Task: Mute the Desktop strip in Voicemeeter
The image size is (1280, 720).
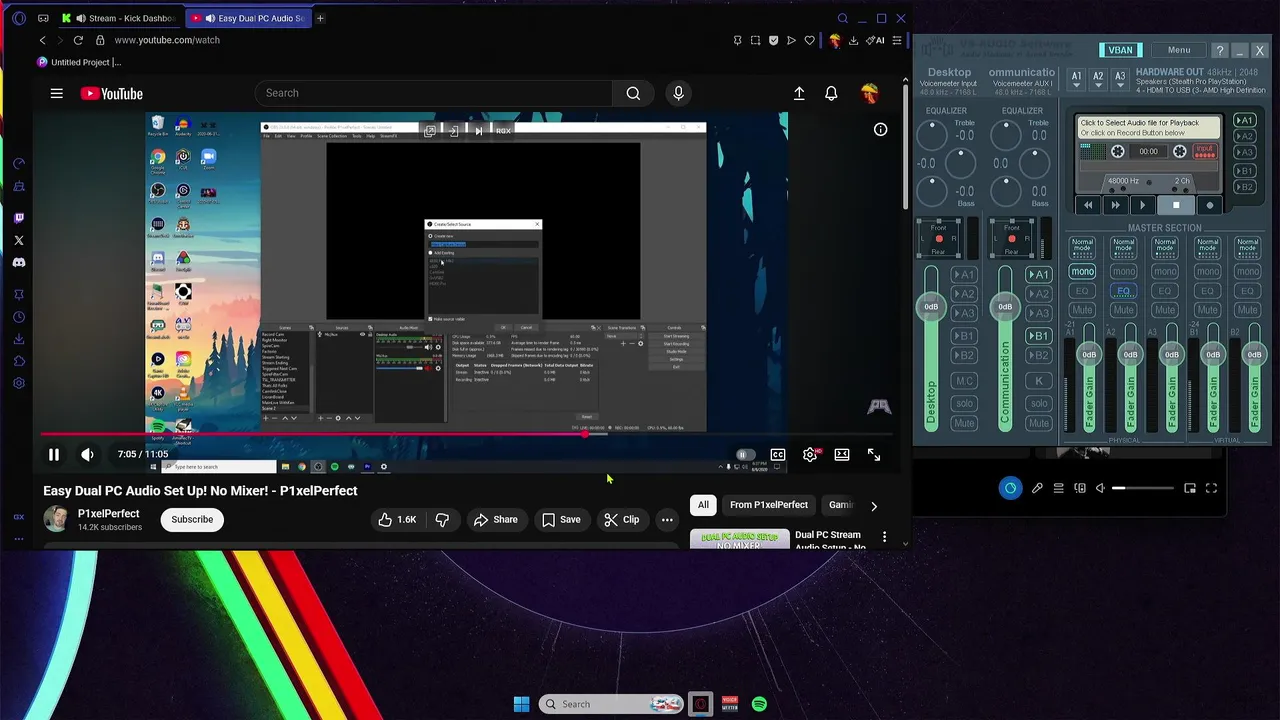Action: [964, 423]
